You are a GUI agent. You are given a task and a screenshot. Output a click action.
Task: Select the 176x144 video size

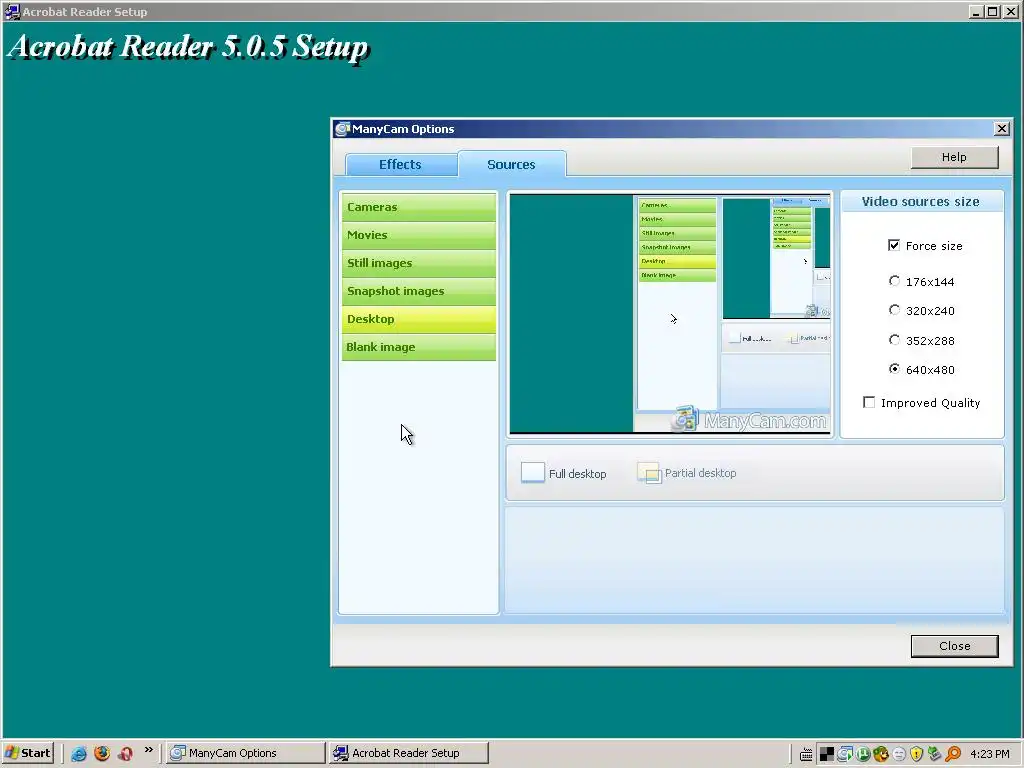(895, 281)
